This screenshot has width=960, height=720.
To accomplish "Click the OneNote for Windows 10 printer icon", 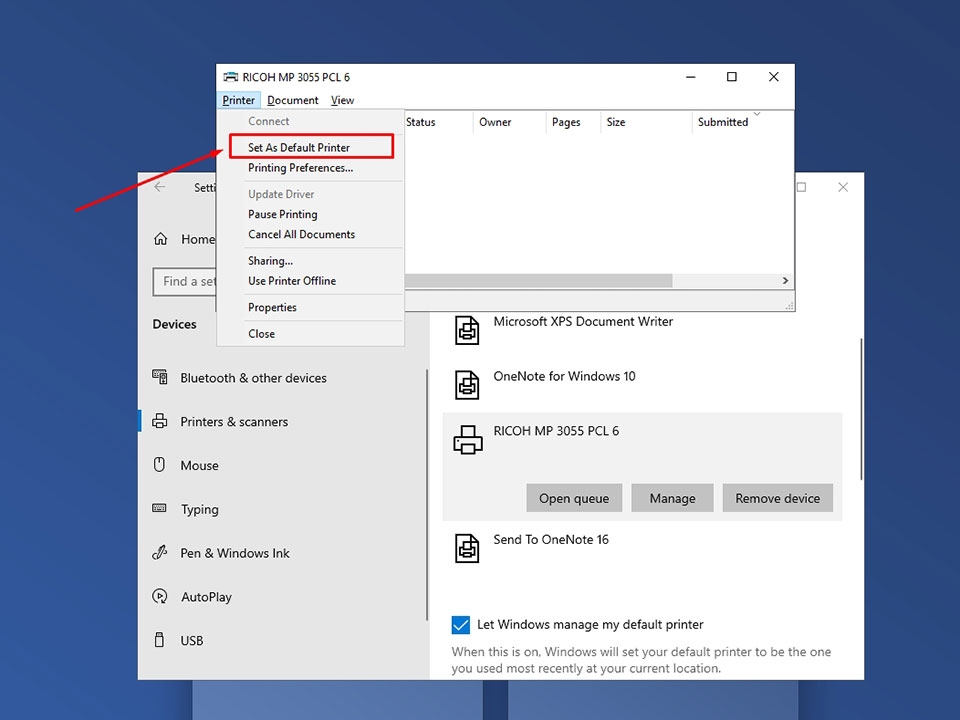I will [x=467, y=385].
